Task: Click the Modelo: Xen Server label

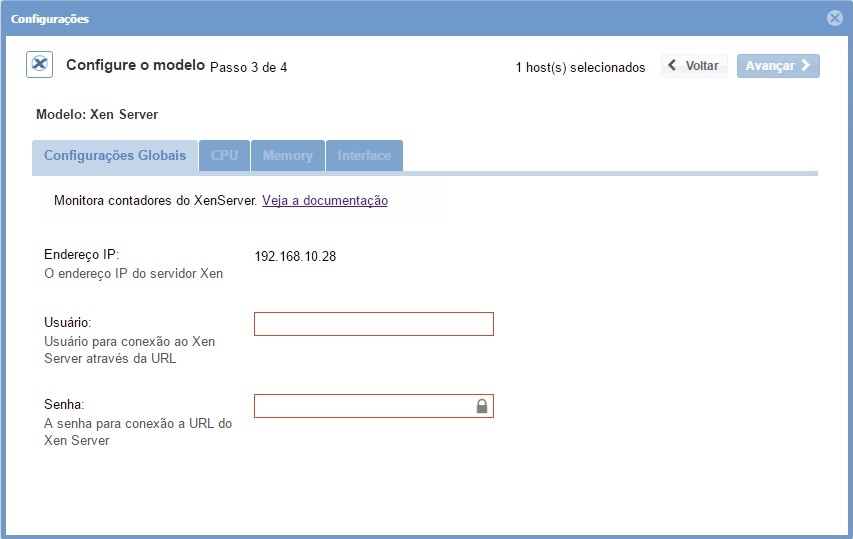Action: tap(97, 115)
